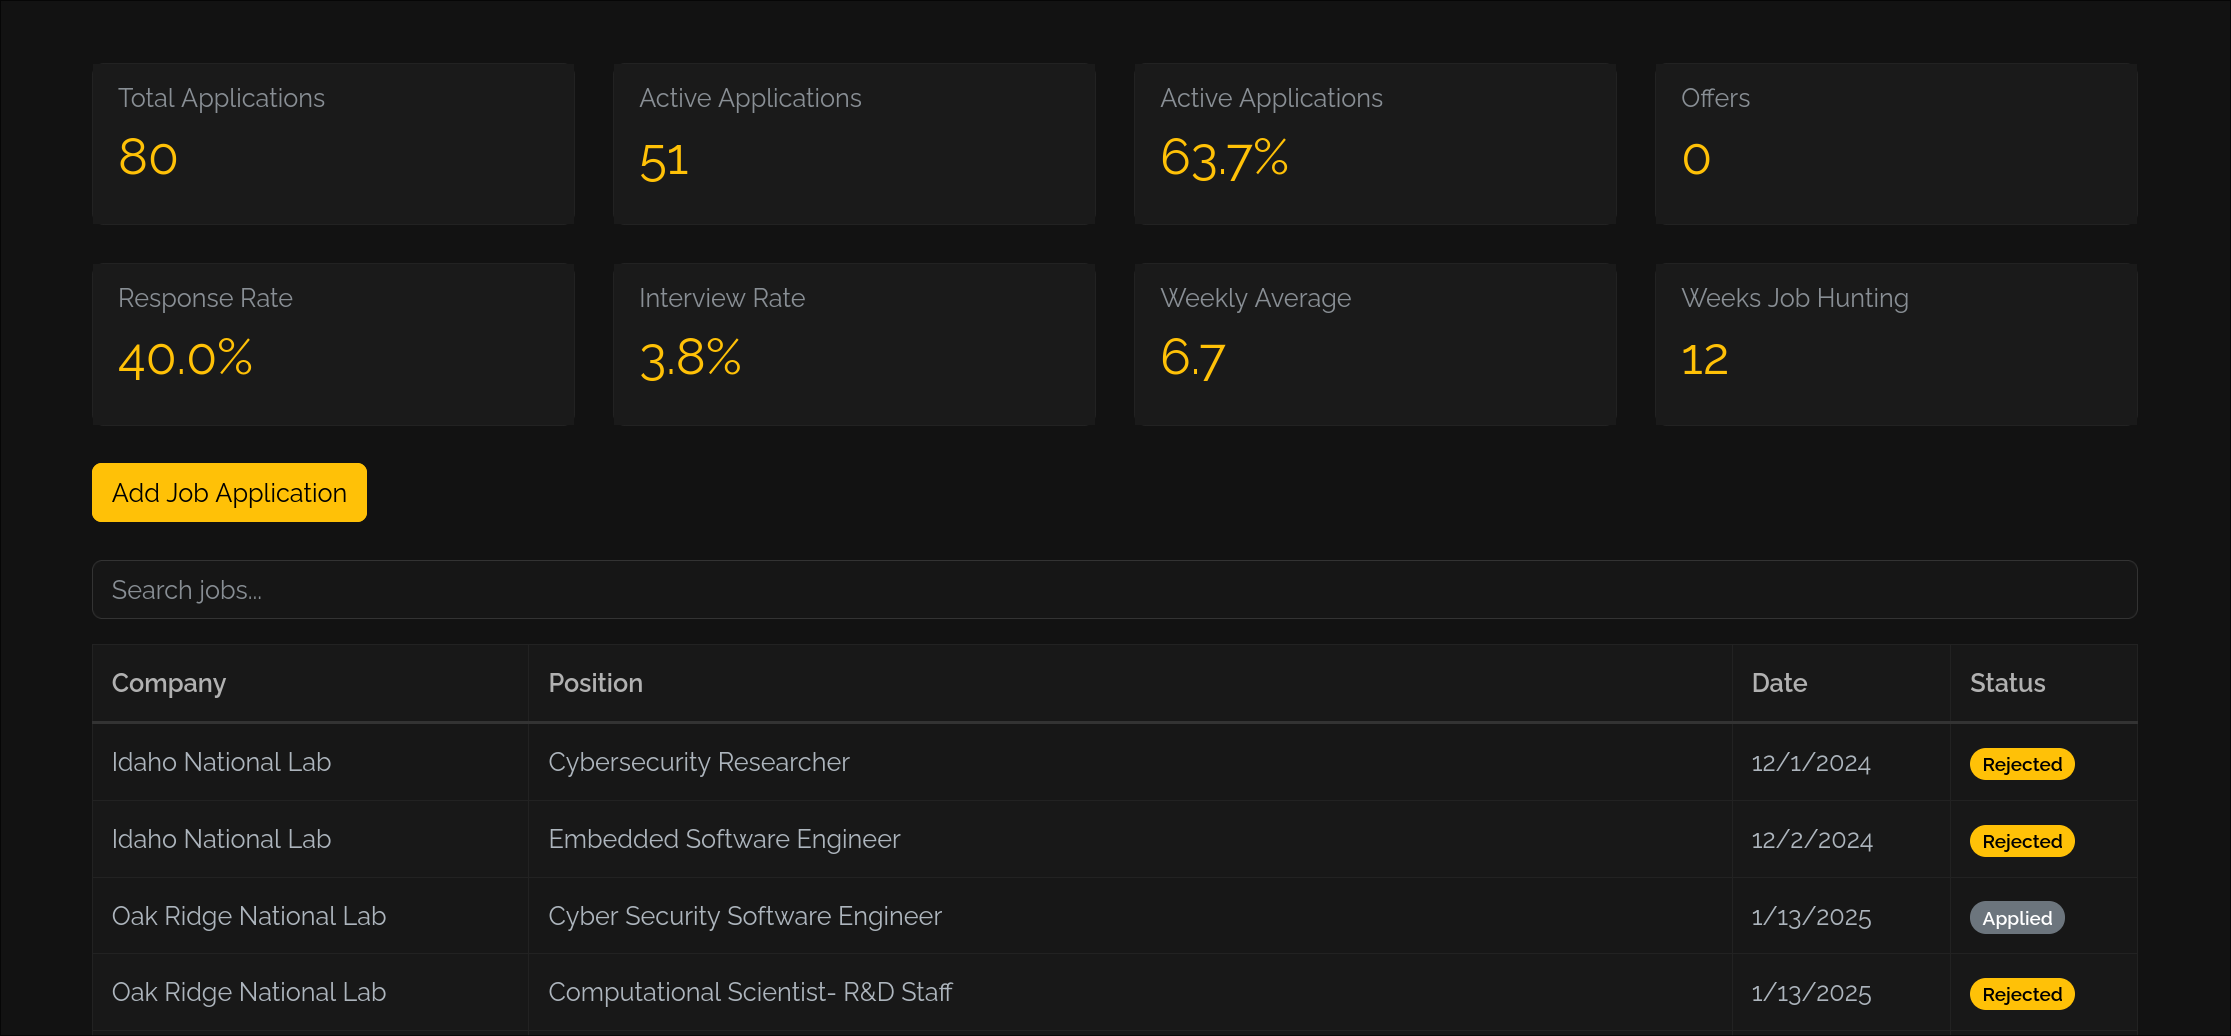2231x1036 pixels.
Task: Sort the table by Date
Action: coord(1779,683)
